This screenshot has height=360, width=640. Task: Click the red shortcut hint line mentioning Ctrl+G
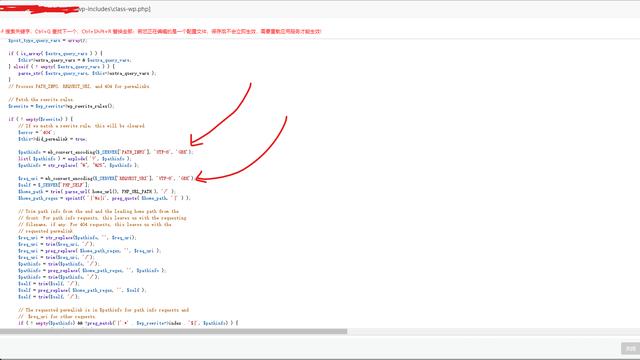coord(161,31)
